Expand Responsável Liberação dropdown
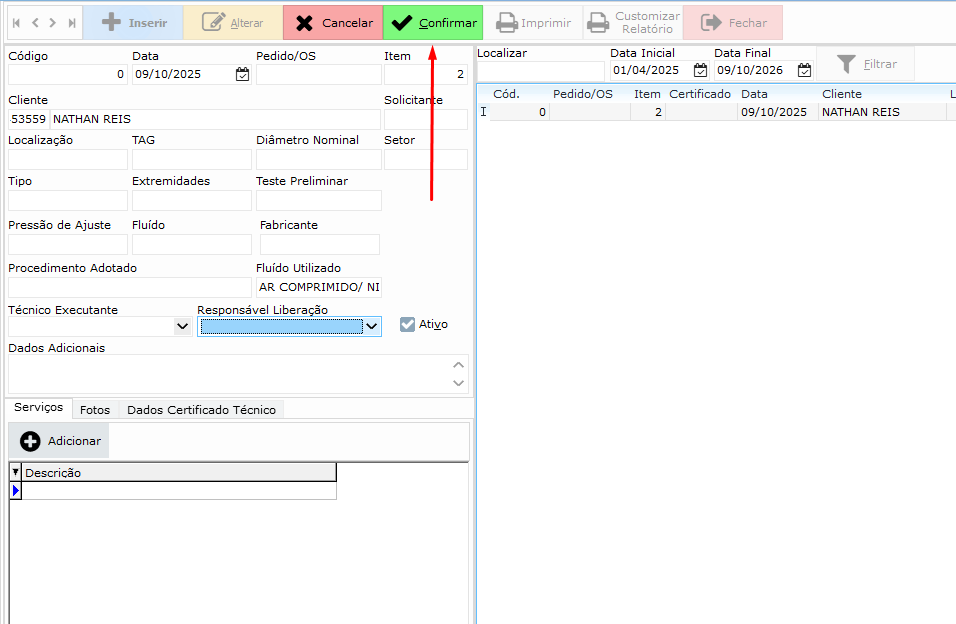 [371, 326]
